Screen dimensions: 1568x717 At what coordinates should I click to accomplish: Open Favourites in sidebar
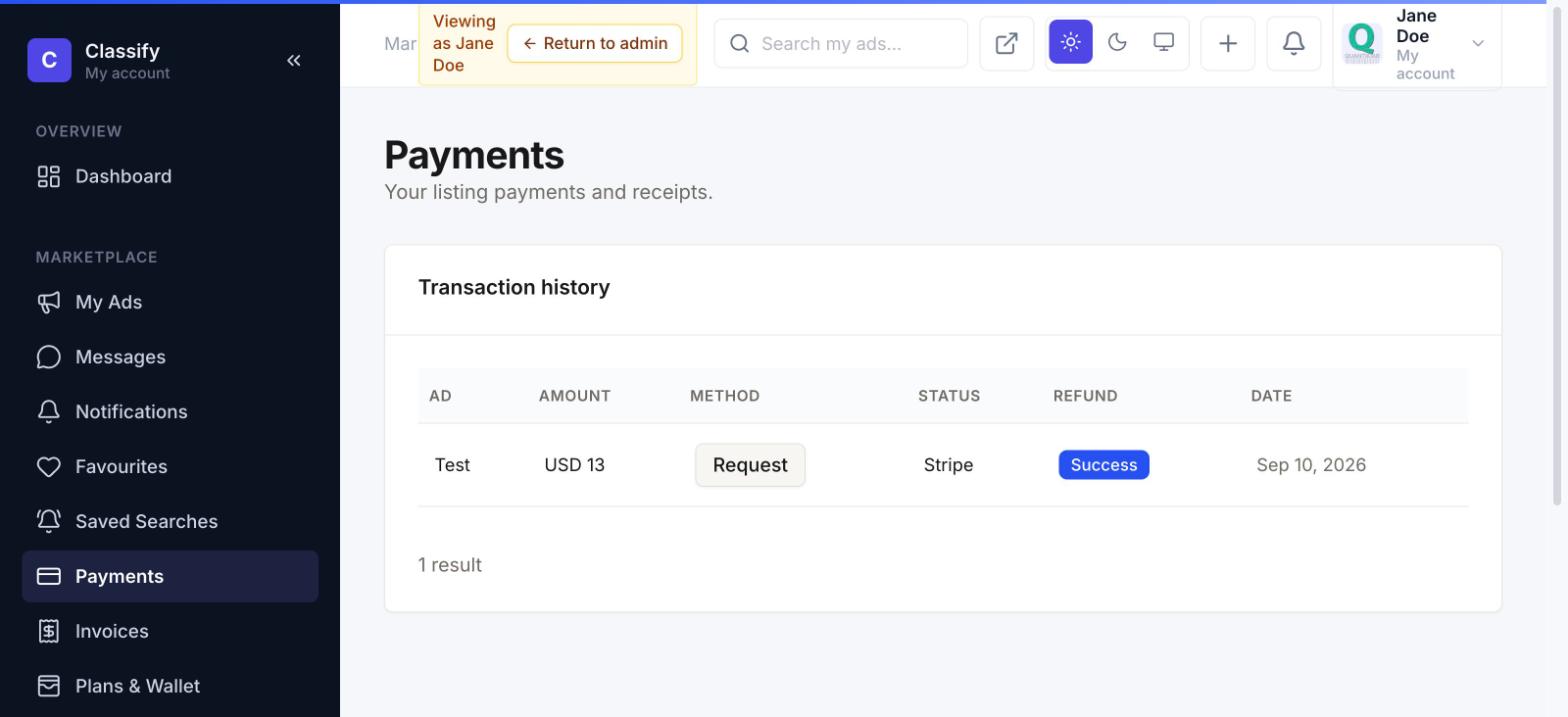tap(170, 467)
